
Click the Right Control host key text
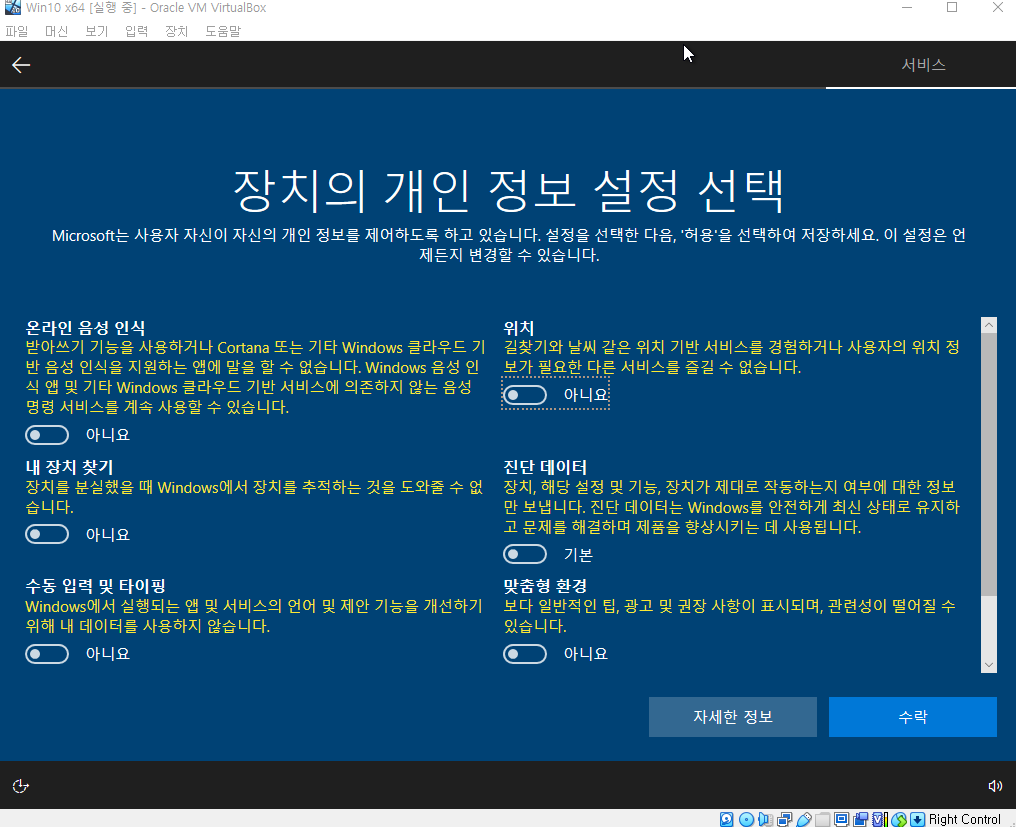click(964, 819)
